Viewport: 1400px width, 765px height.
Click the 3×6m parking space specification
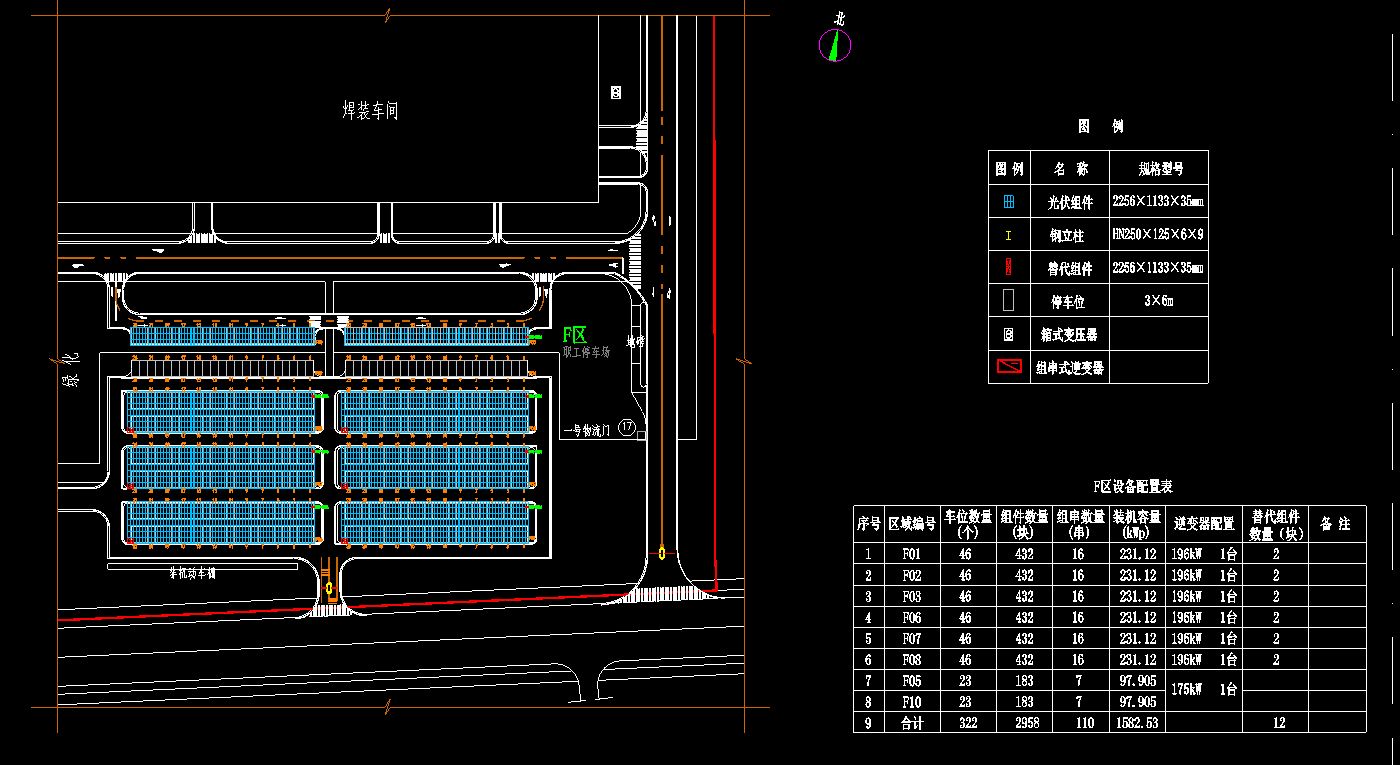pos(1158,301)
